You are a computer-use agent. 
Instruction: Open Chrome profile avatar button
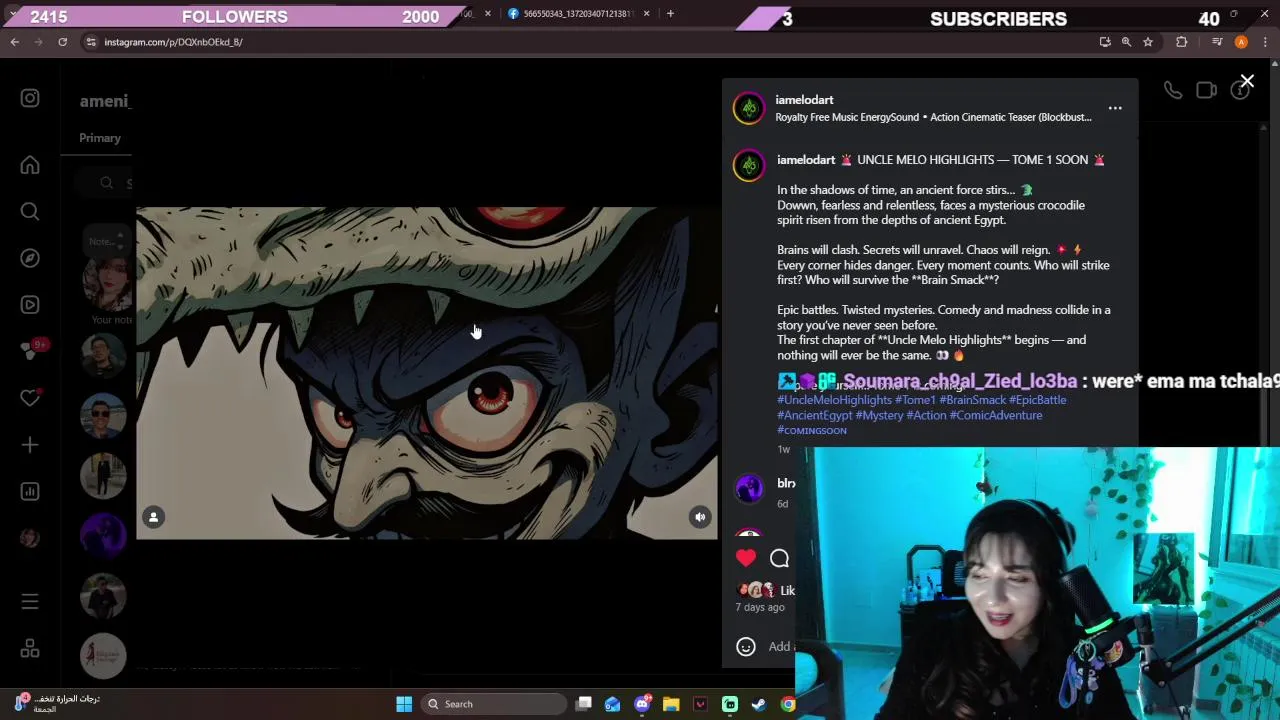[1241, 42]
